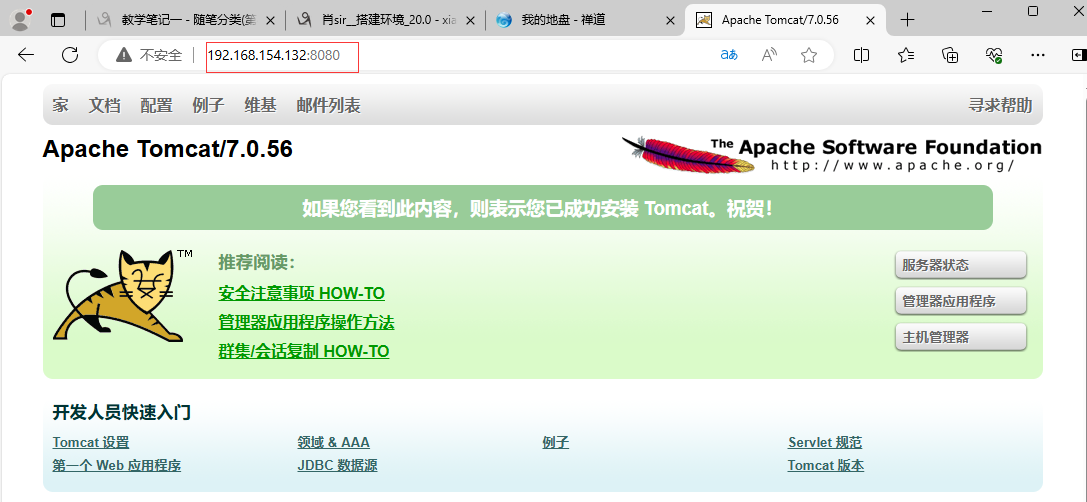Click the Tomcat install success banner
Viewport: 1087px width, 502px height.
(543, 207)
